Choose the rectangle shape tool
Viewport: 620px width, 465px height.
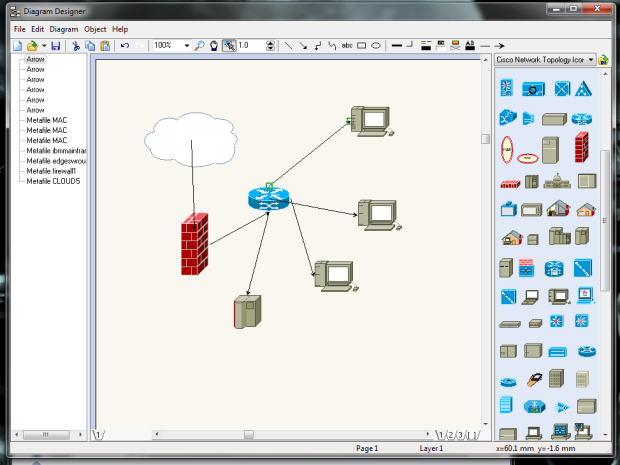click(x=362, y=46)
